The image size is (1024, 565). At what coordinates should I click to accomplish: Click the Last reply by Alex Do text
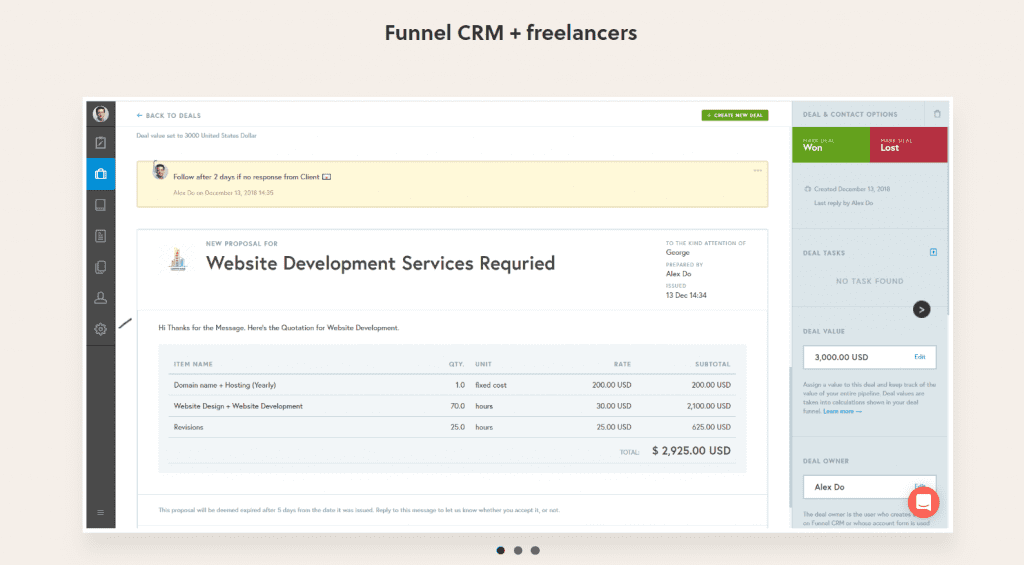(x=843, y=203)
